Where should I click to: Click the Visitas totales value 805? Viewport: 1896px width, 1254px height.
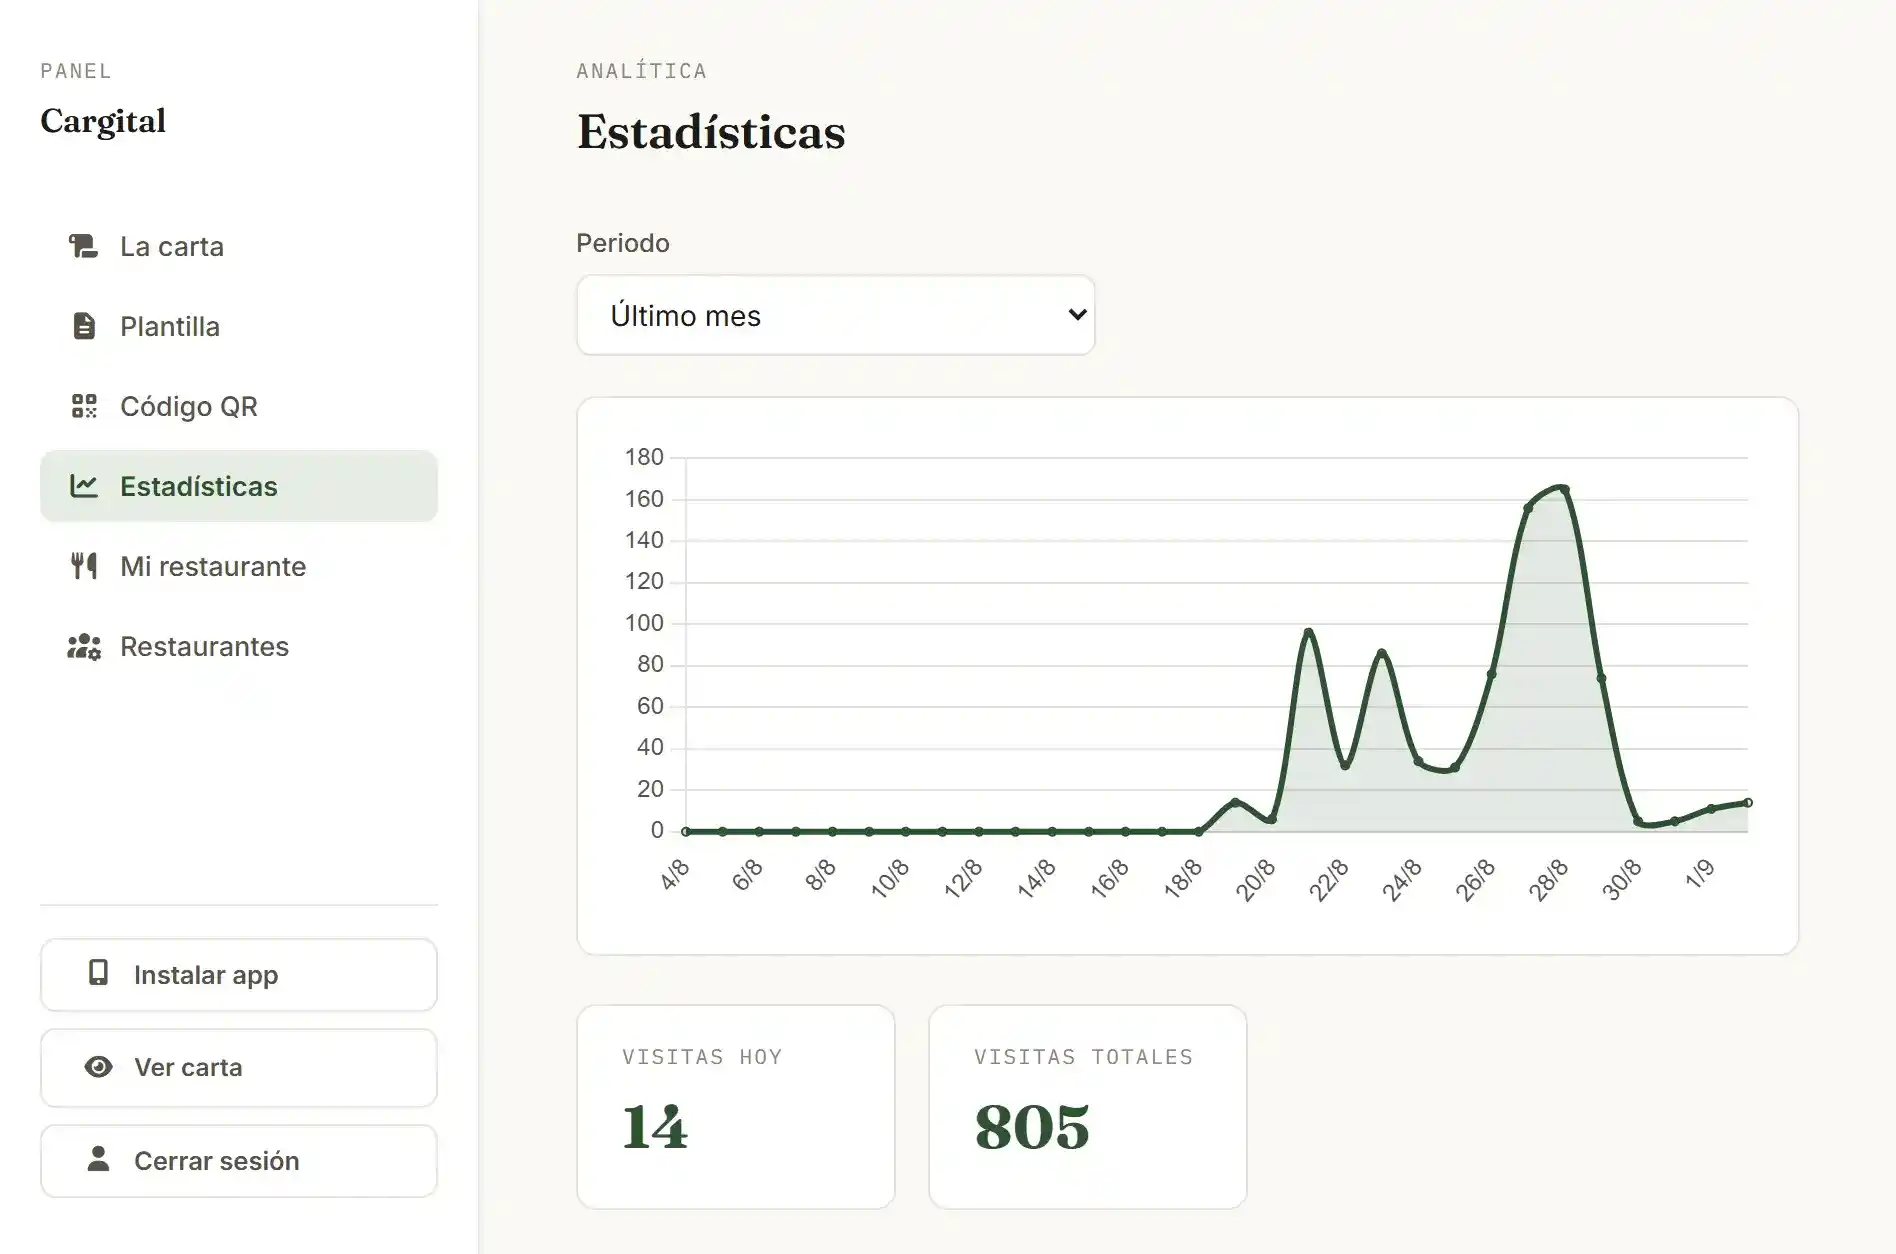coord(1032,1127)
